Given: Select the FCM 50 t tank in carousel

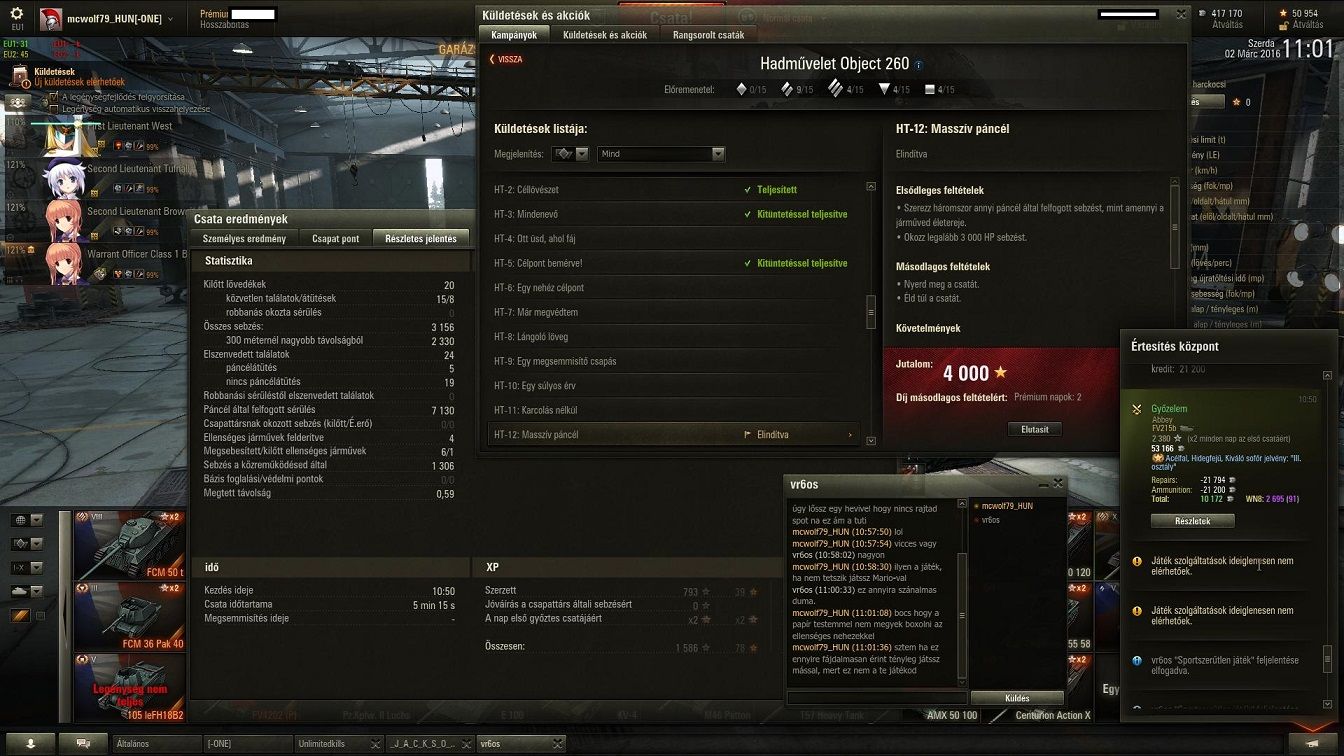Looking at the screenshot, I should coord(129,546).
